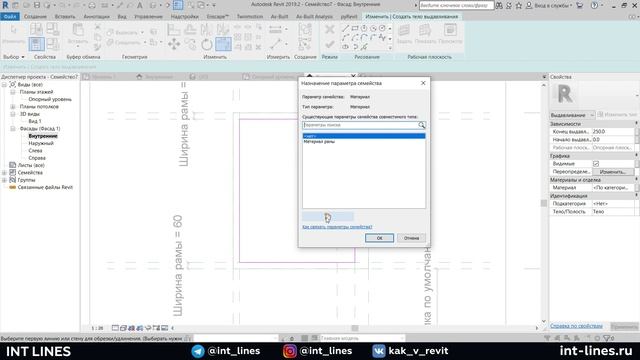Click the Telegram @int_lines icon
Viewport: 640px width, 360px height.
click(x=198, y=351)
